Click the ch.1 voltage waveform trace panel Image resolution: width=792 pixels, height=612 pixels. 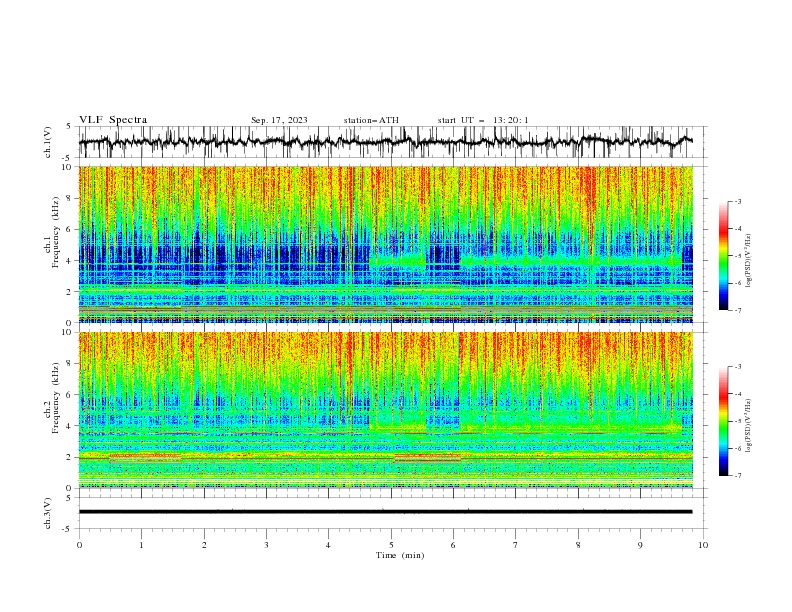[392, 142]
